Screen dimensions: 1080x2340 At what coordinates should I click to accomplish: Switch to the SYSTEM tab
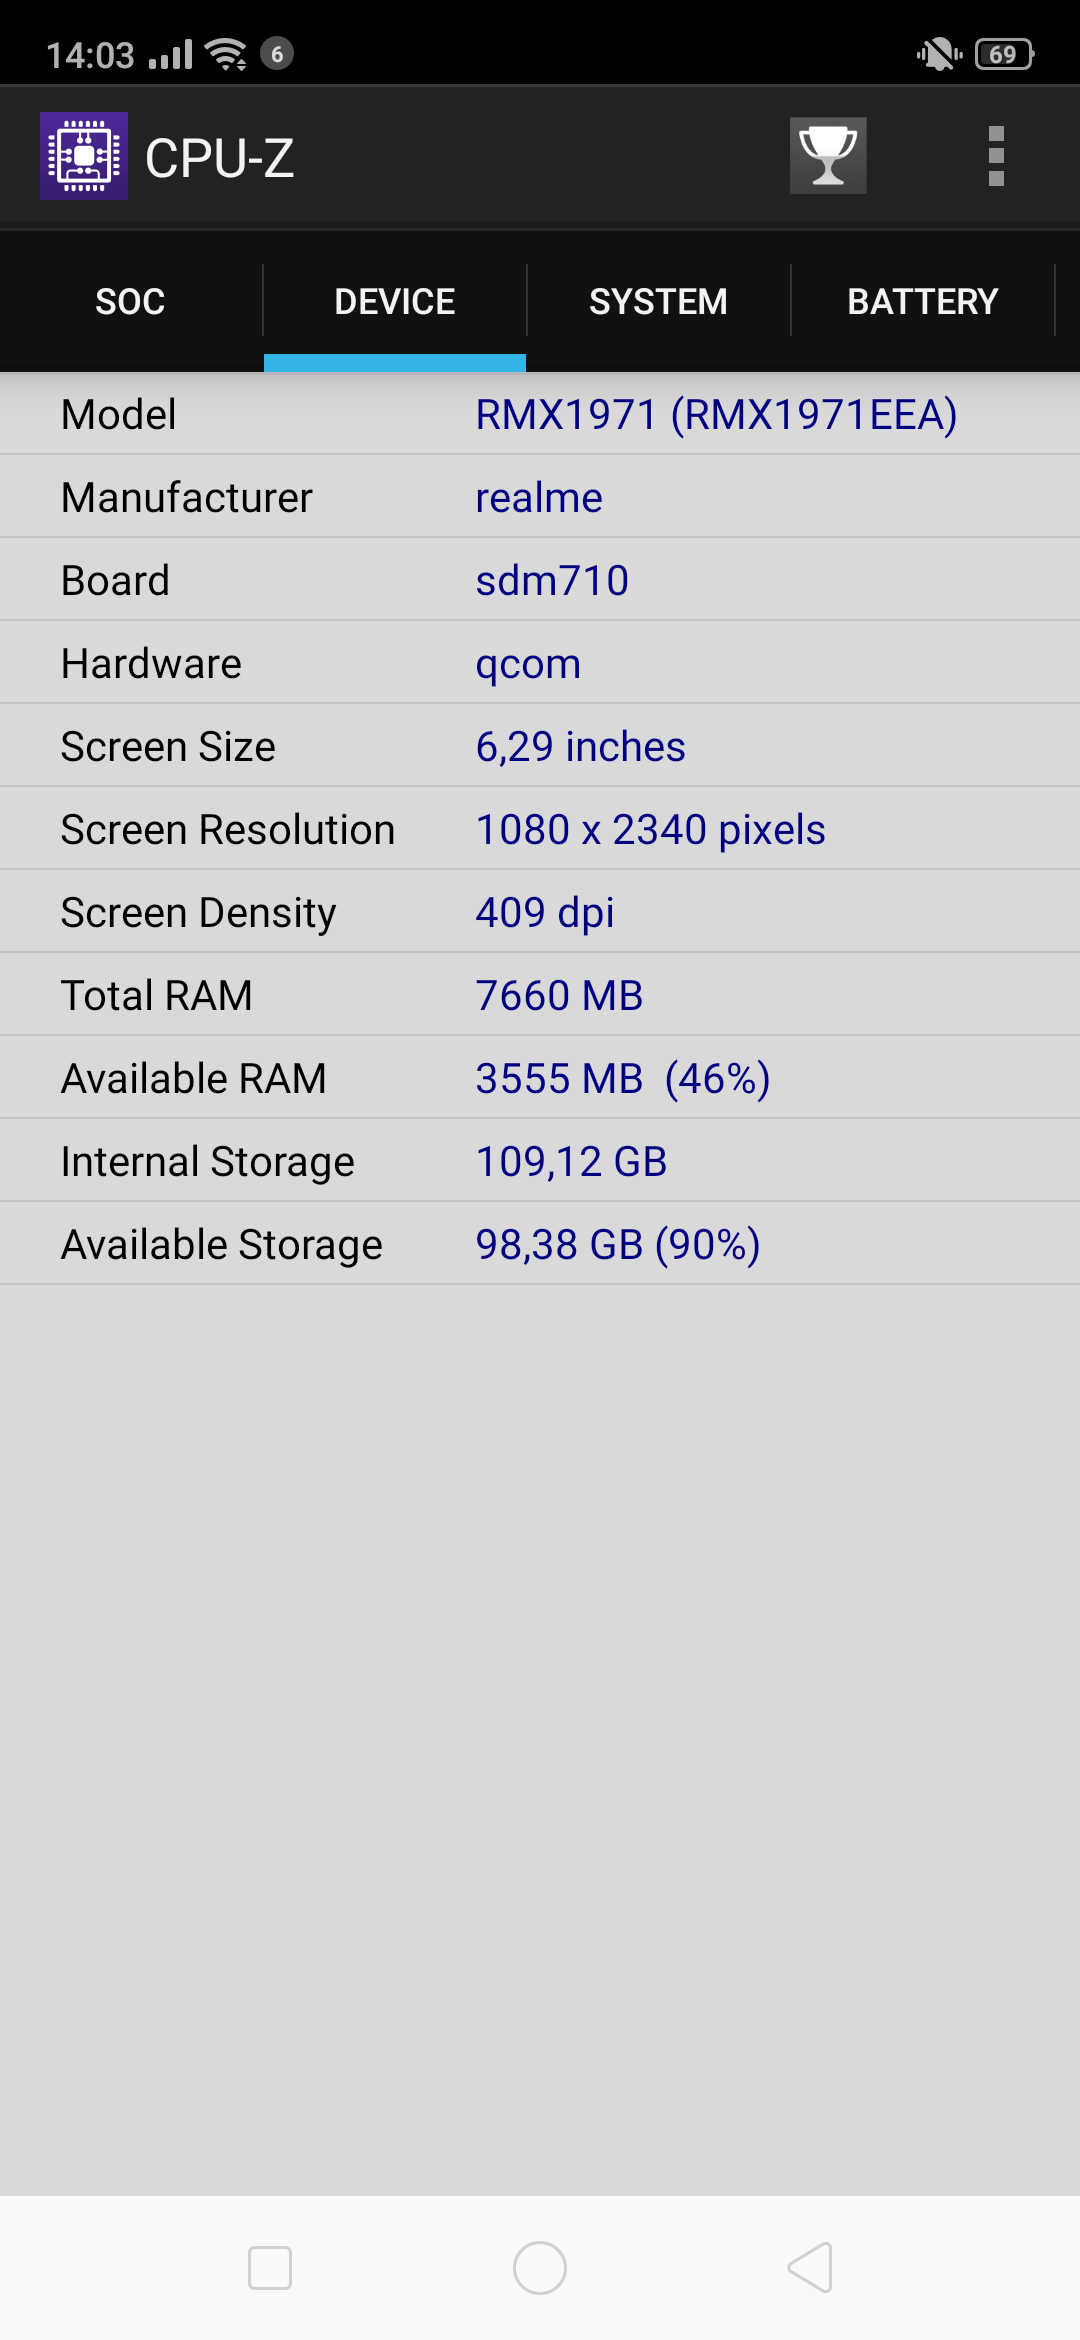(x=658, y=301)
